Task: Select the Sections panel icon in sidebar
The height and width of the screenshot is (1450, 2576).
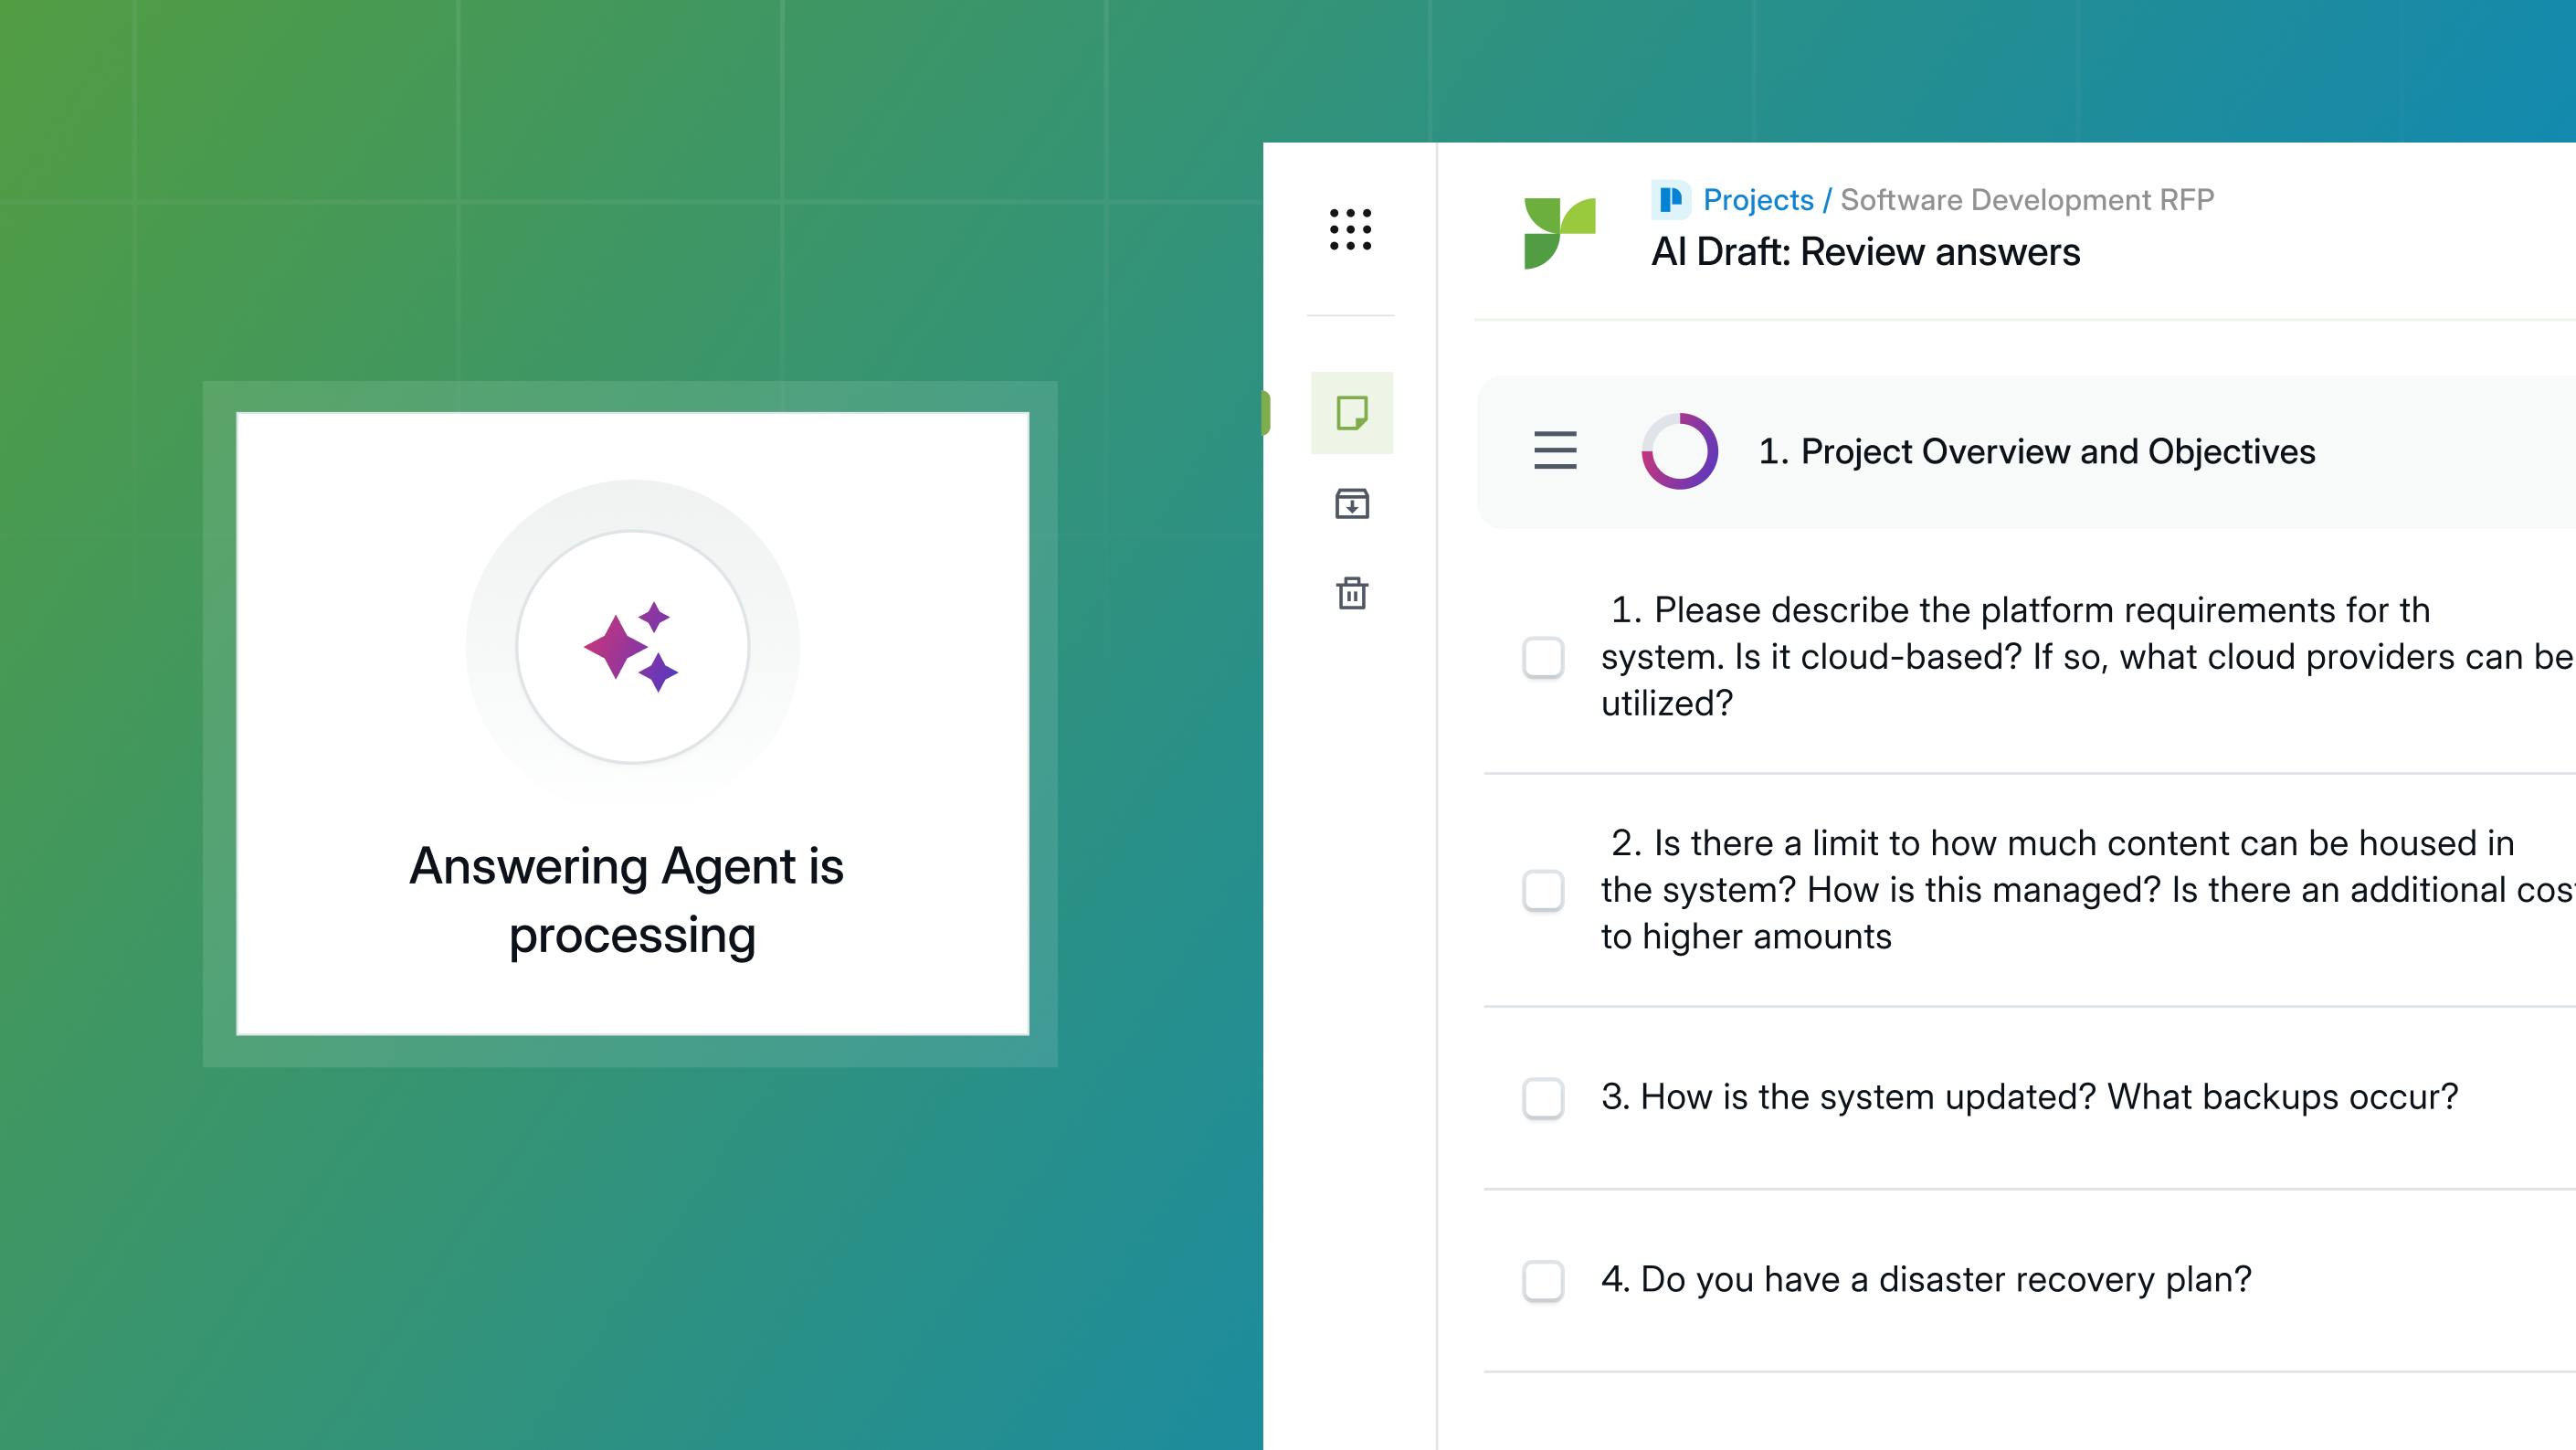Action: (x=1352, y=412)
